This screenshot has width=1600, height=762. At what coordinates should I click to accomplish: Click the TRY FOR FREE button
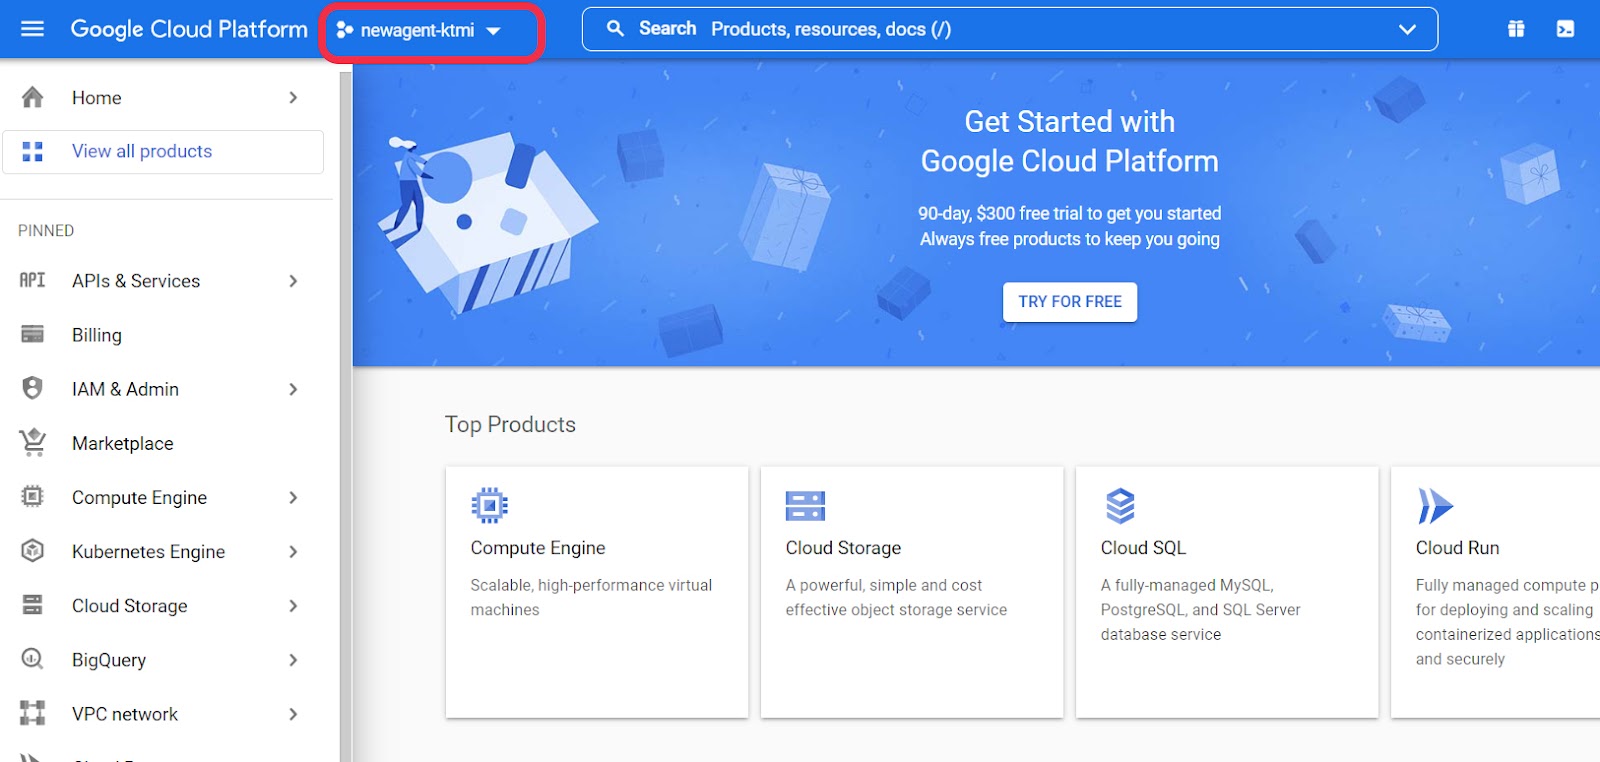point(1070,302)
